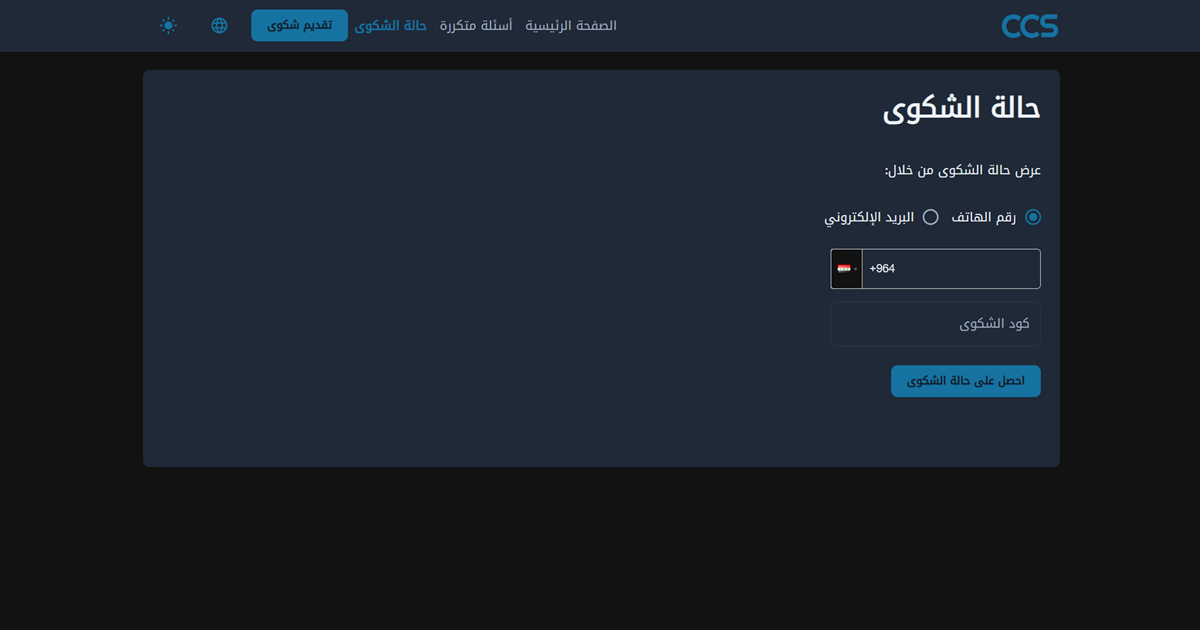Go to أسئلة متكررة page
The height and width of the screenshot is (630, 1200).
click(476, 26)
